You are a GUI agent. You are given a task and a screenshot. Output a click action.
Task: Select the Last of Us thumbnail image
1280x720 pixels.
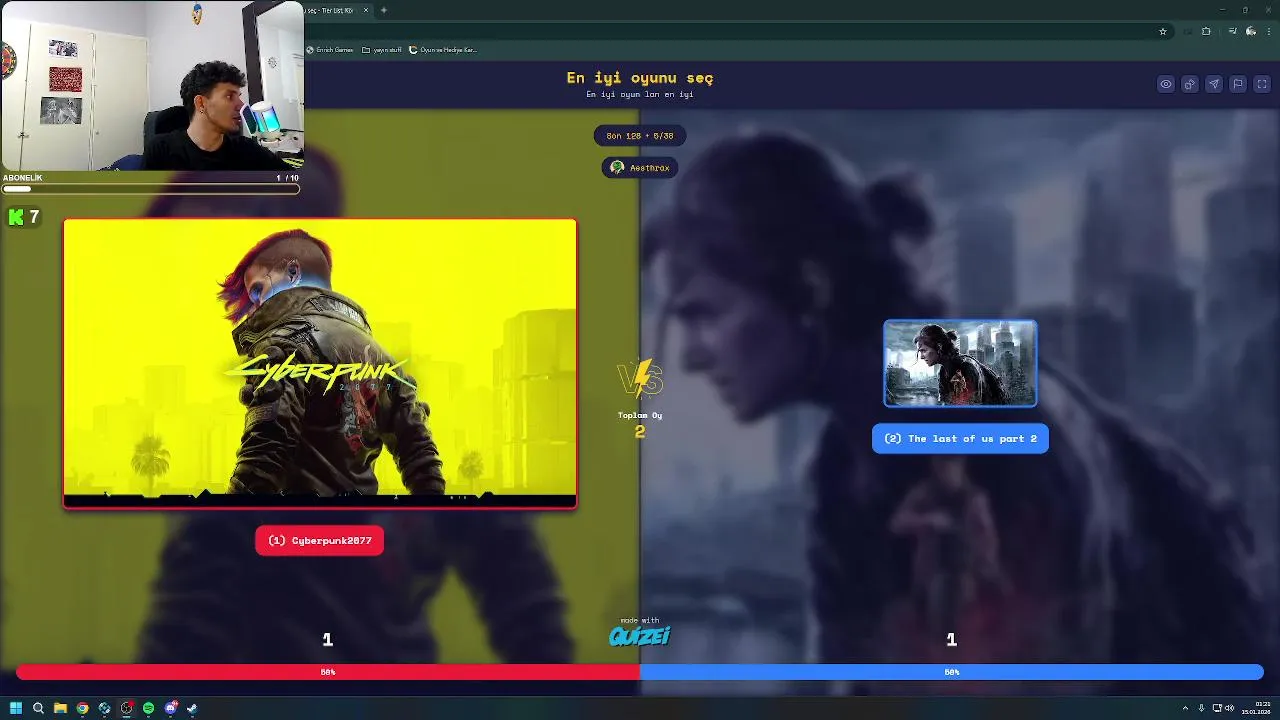(x=960, y=363)
